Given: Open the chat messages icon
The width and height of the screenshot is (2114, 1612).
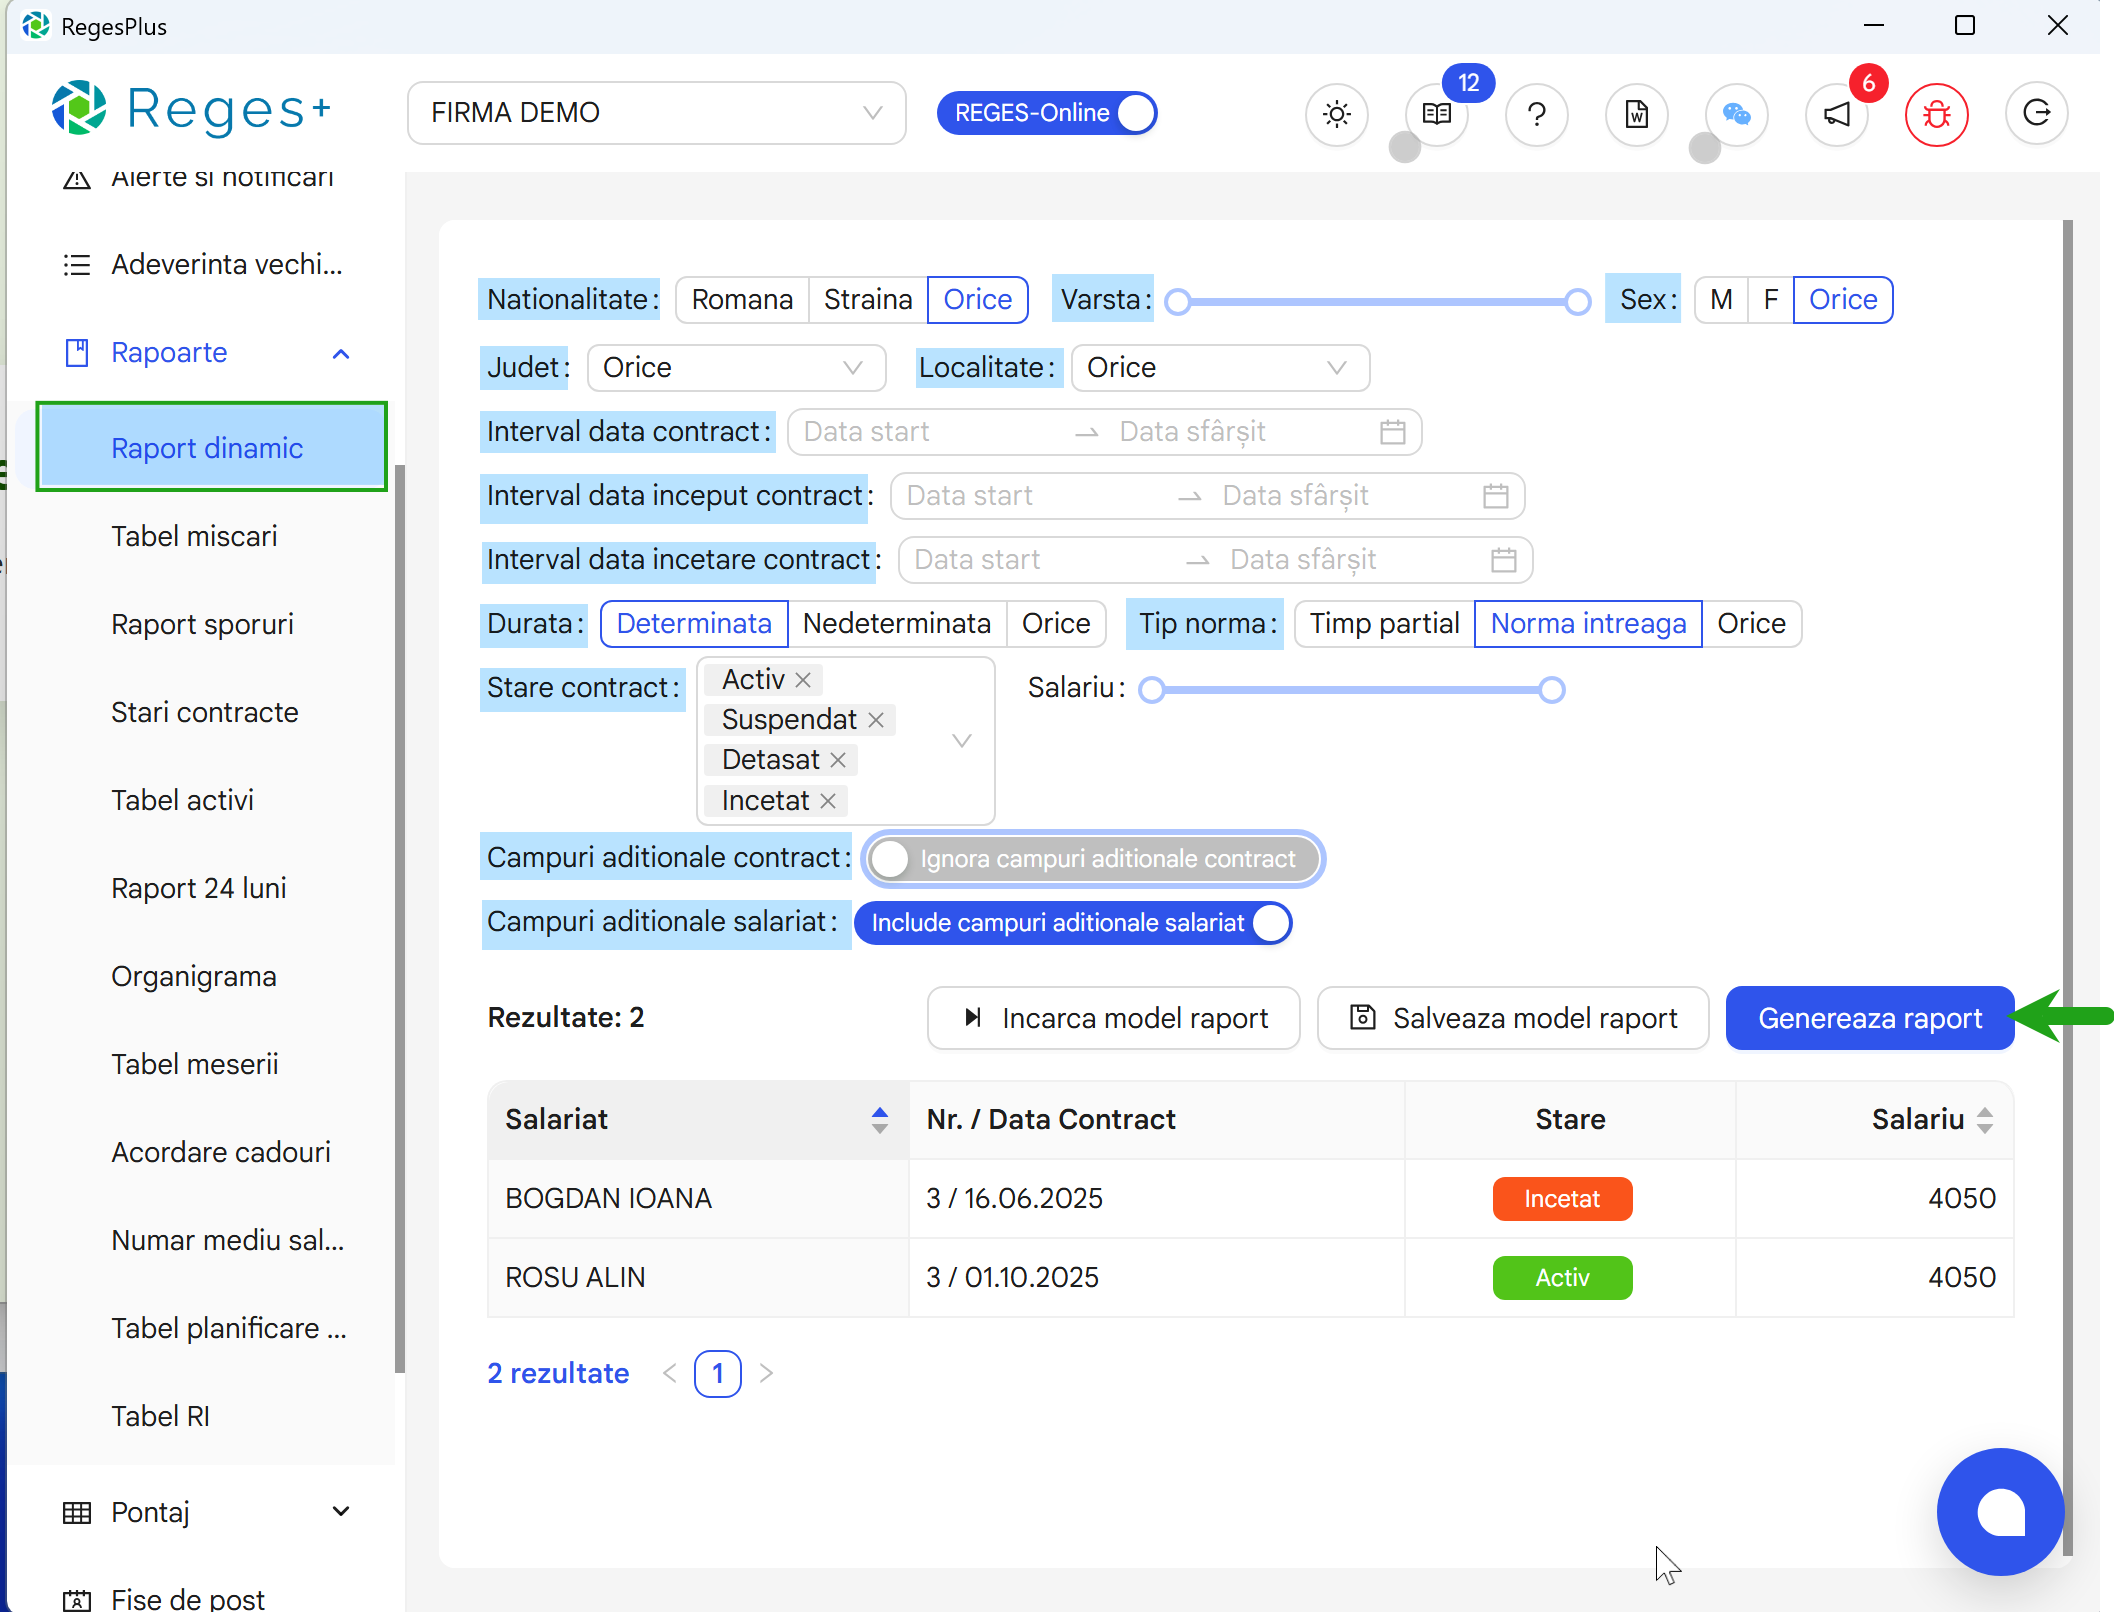Looking at the screenshot, I should pyautogui.click(x=1737, y=114).
